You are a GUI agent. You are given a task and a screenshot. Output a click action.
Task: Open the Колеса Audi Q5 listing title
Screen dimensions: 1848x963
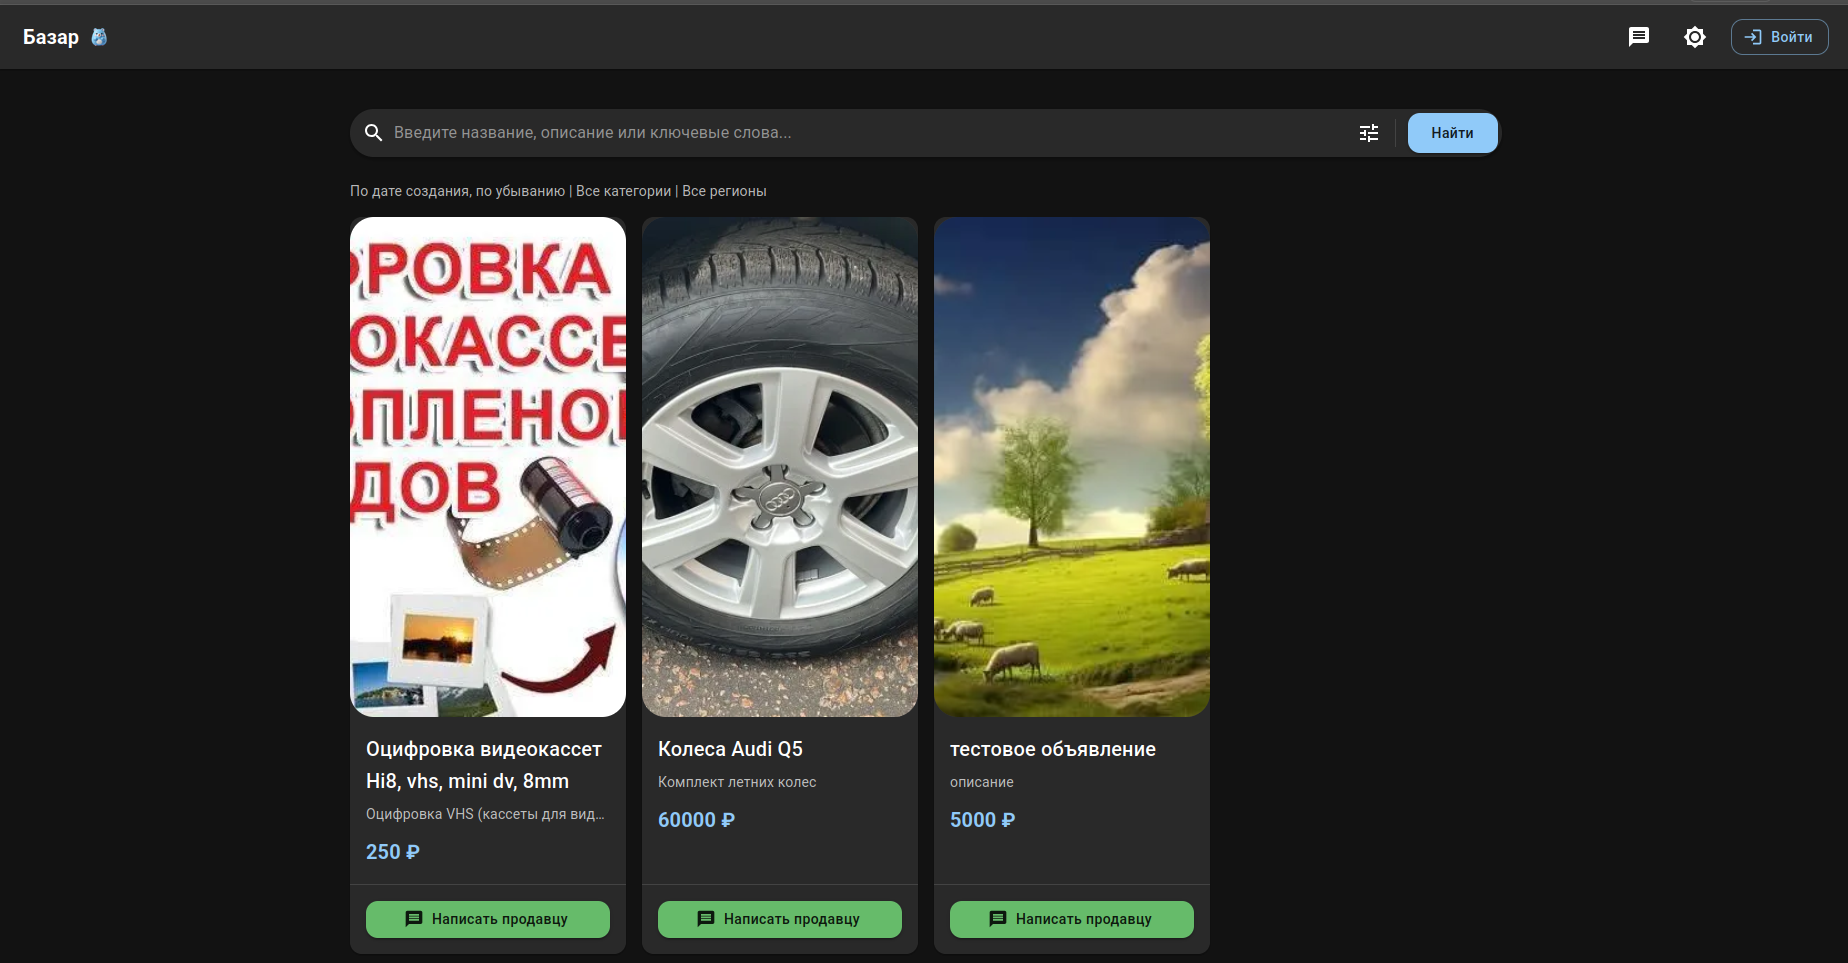(x=730, y=749)
